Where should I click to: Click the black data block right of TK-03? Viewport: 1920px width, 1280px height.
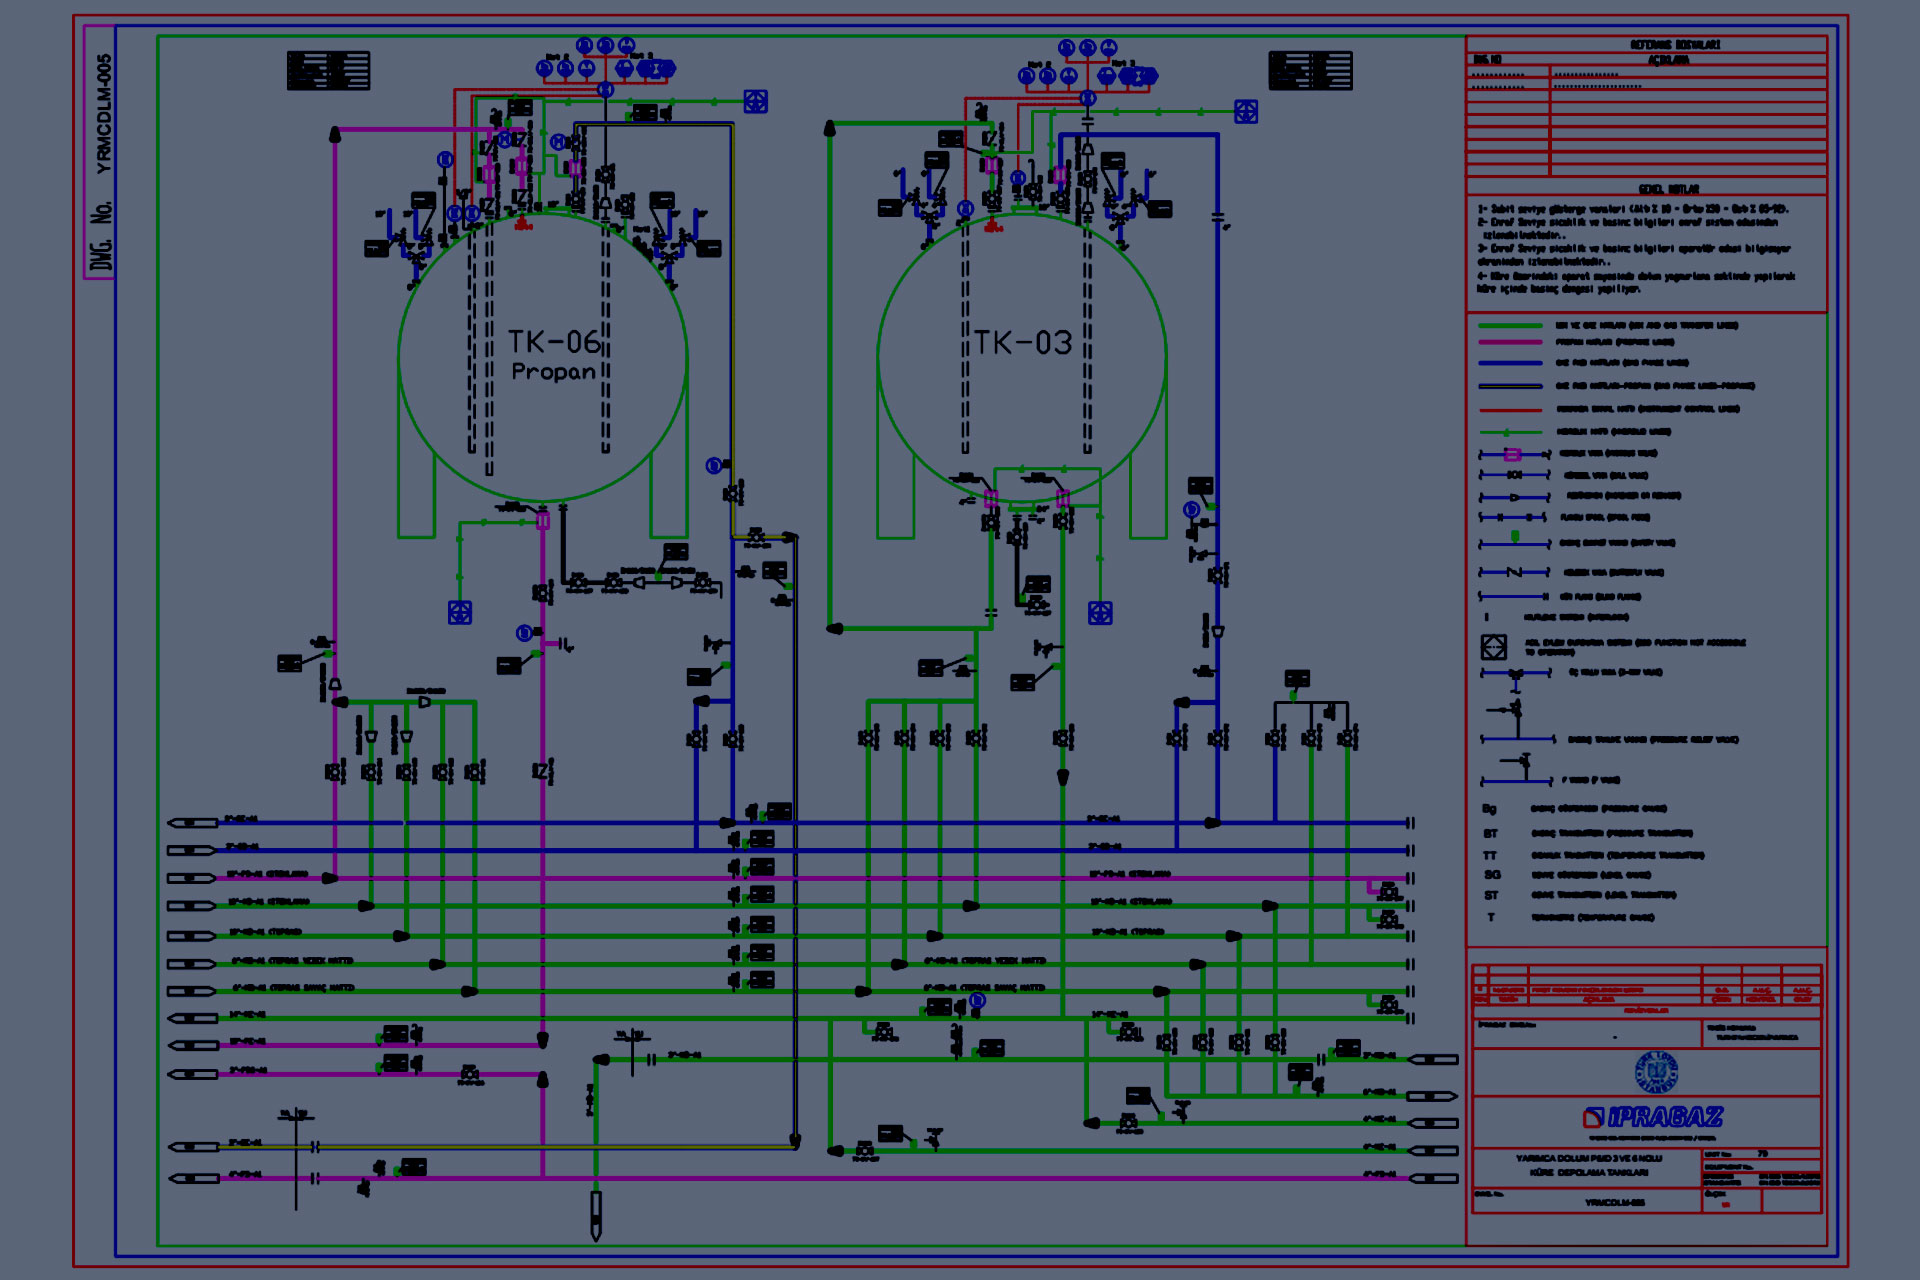tap(1310, 71)
